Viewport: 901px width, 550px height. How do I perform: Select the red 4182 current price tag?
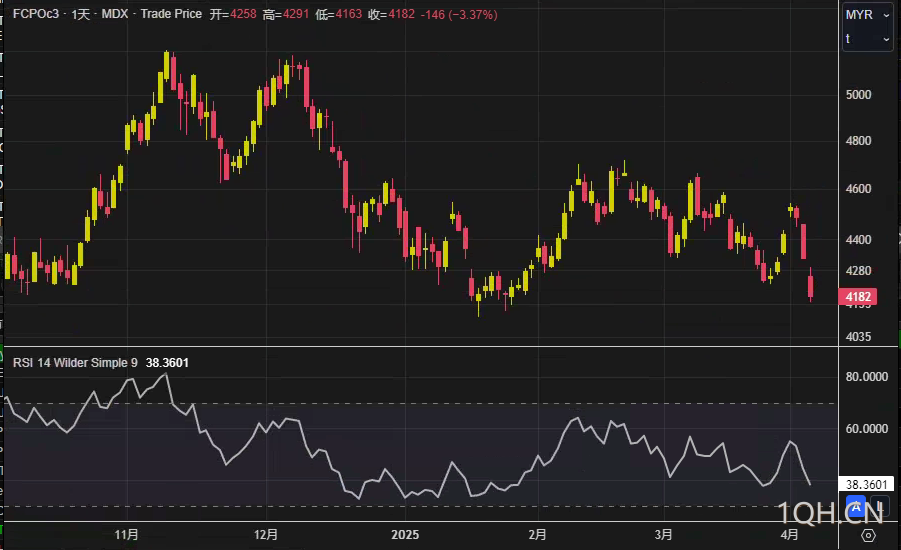[x=857, y=297]
